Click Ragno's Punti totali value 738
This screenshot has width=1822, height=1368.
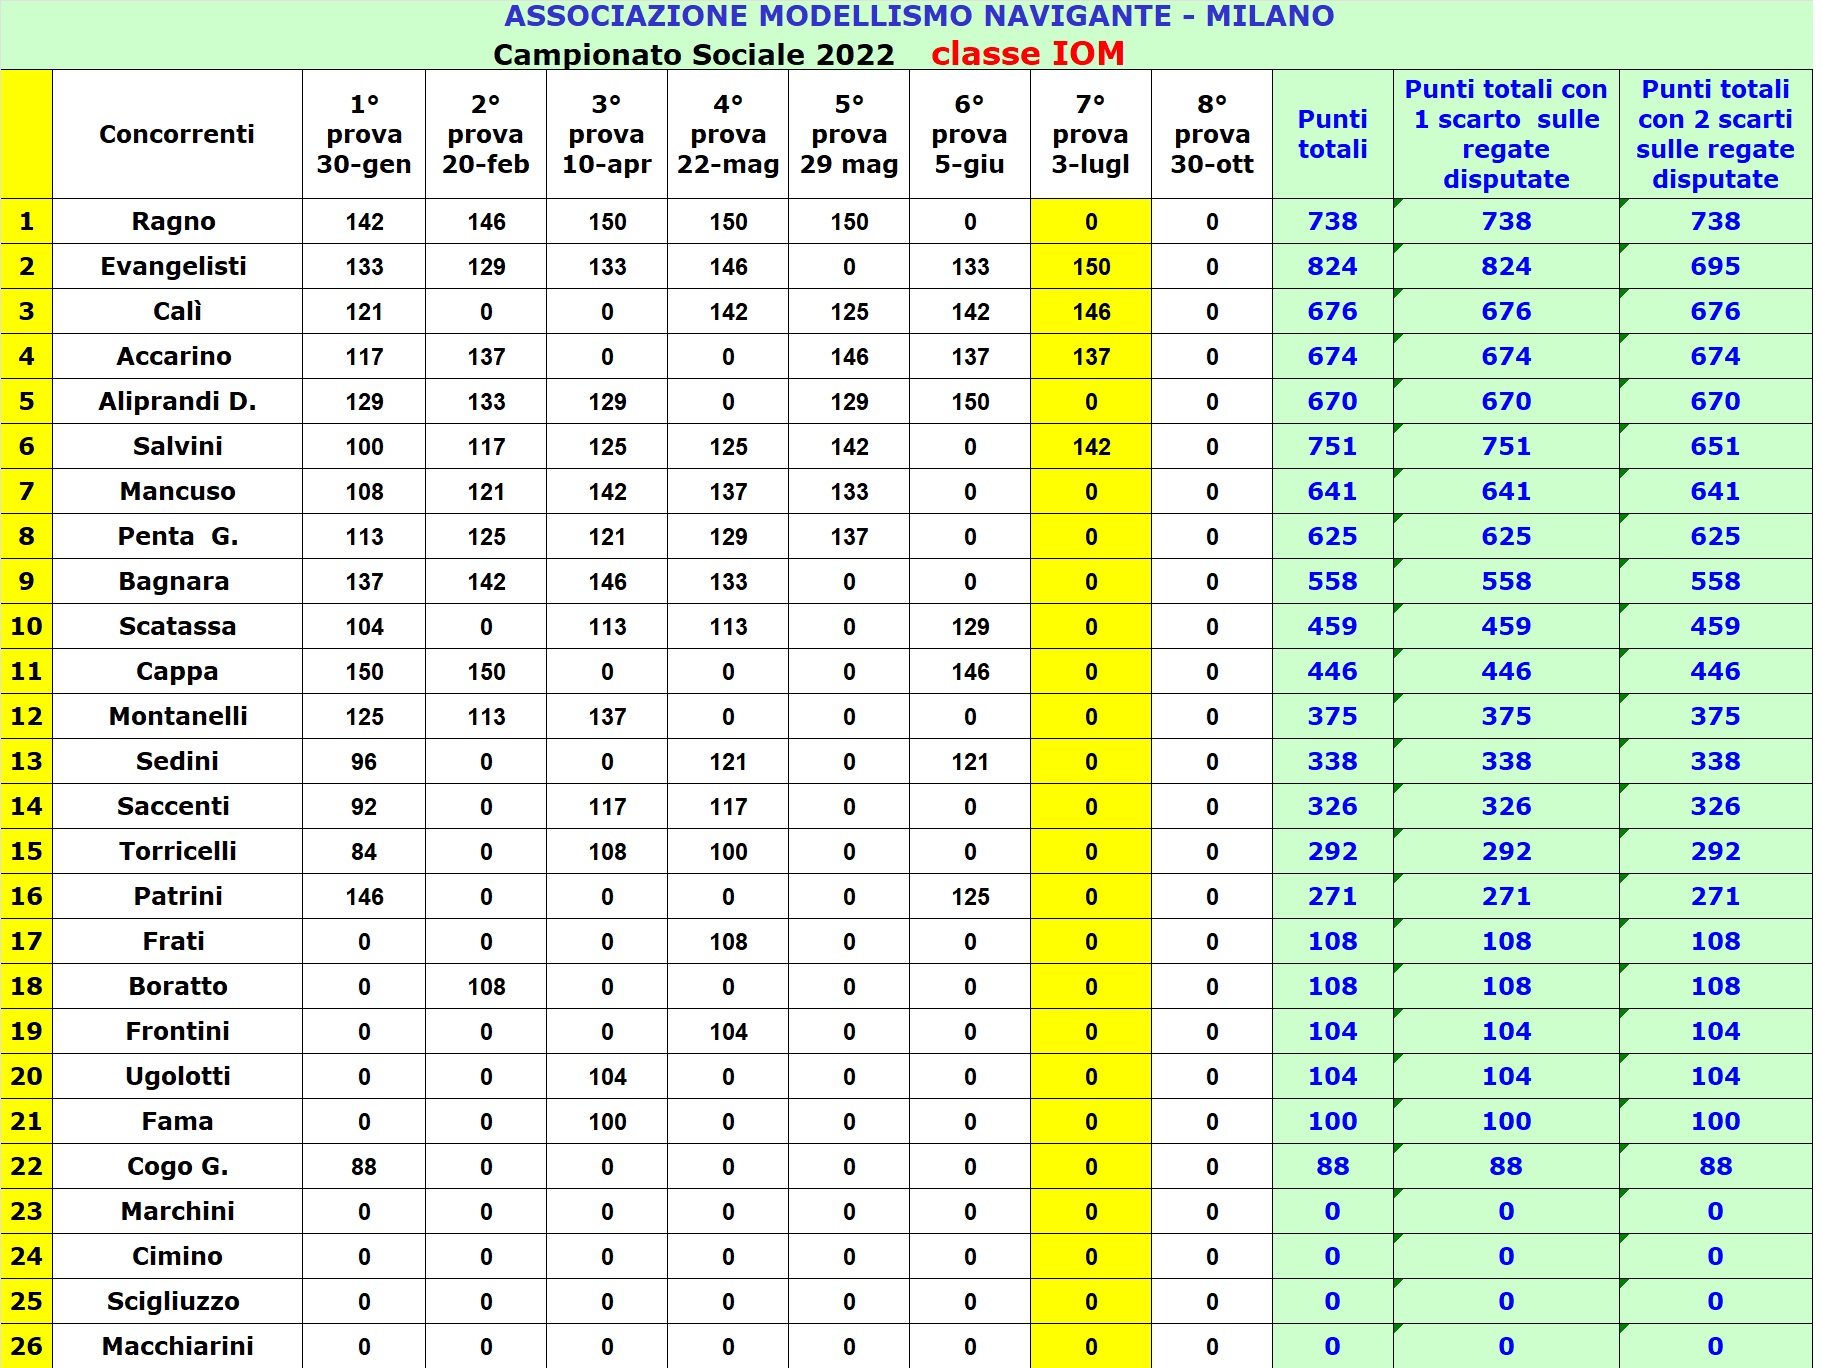(x=1333, y=222)
